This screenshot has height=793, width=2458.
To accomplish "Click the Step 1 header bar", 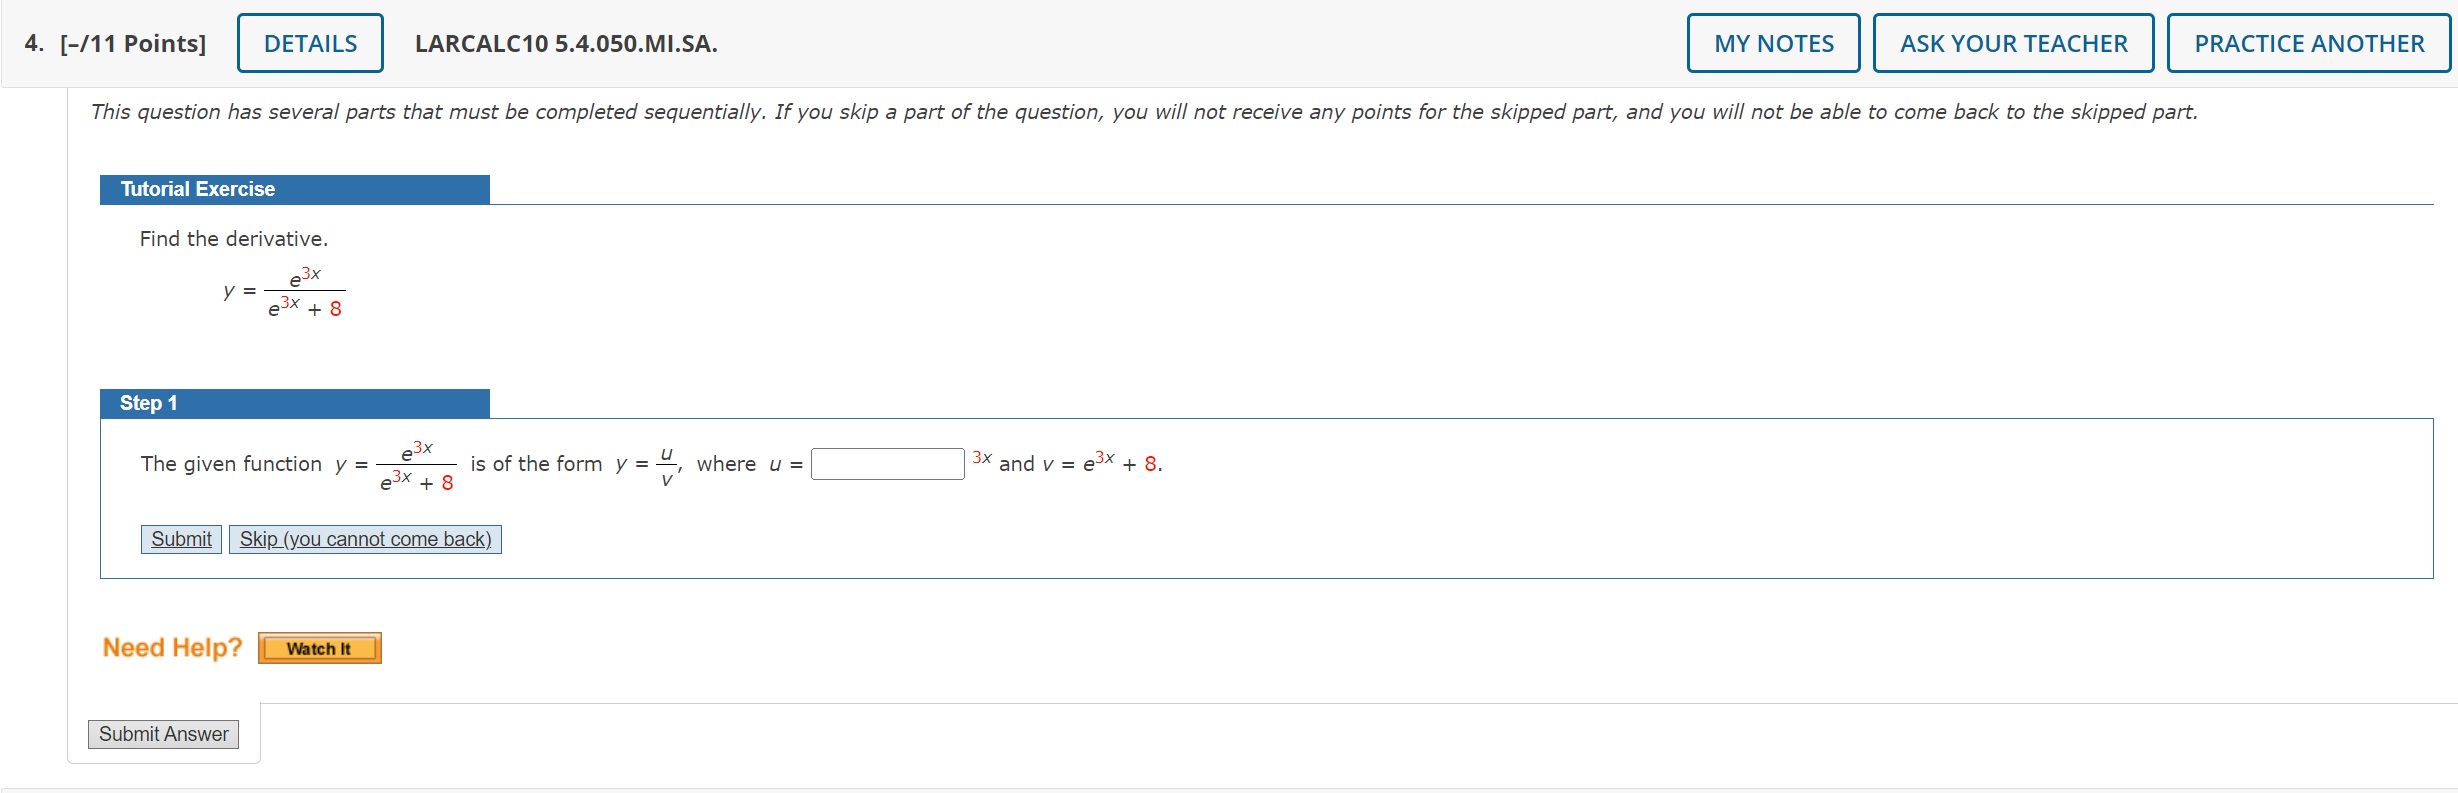I will tap(295, 402).
